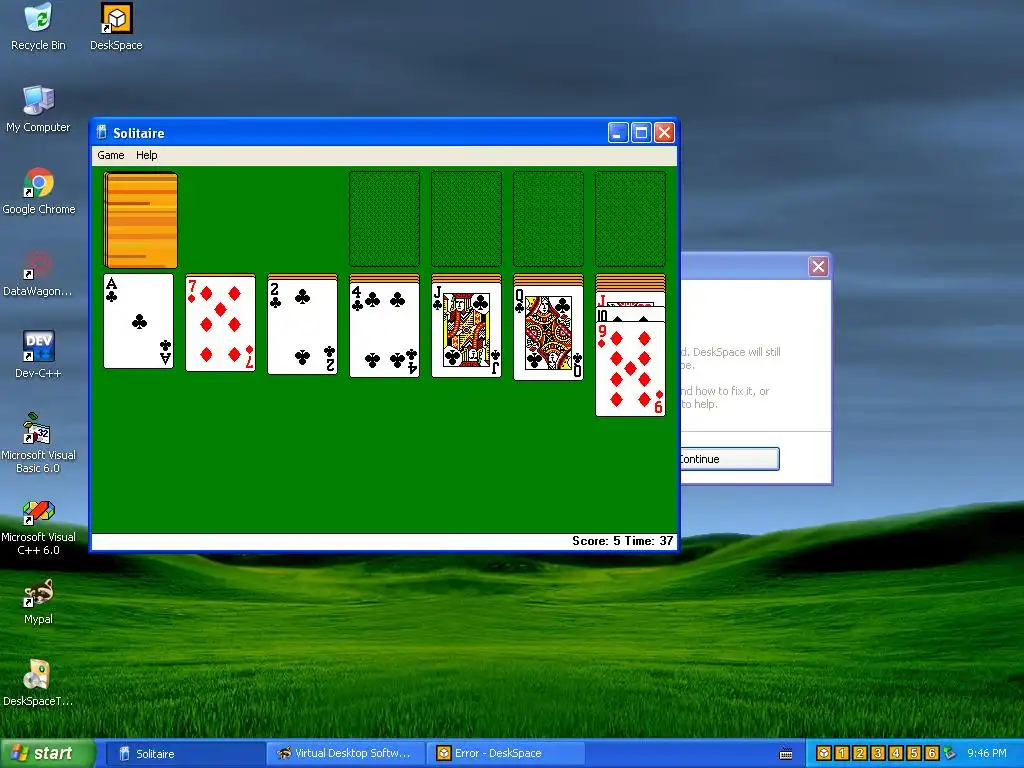
Task: Select the 7 of diamonds card
Action: point(220,323)
